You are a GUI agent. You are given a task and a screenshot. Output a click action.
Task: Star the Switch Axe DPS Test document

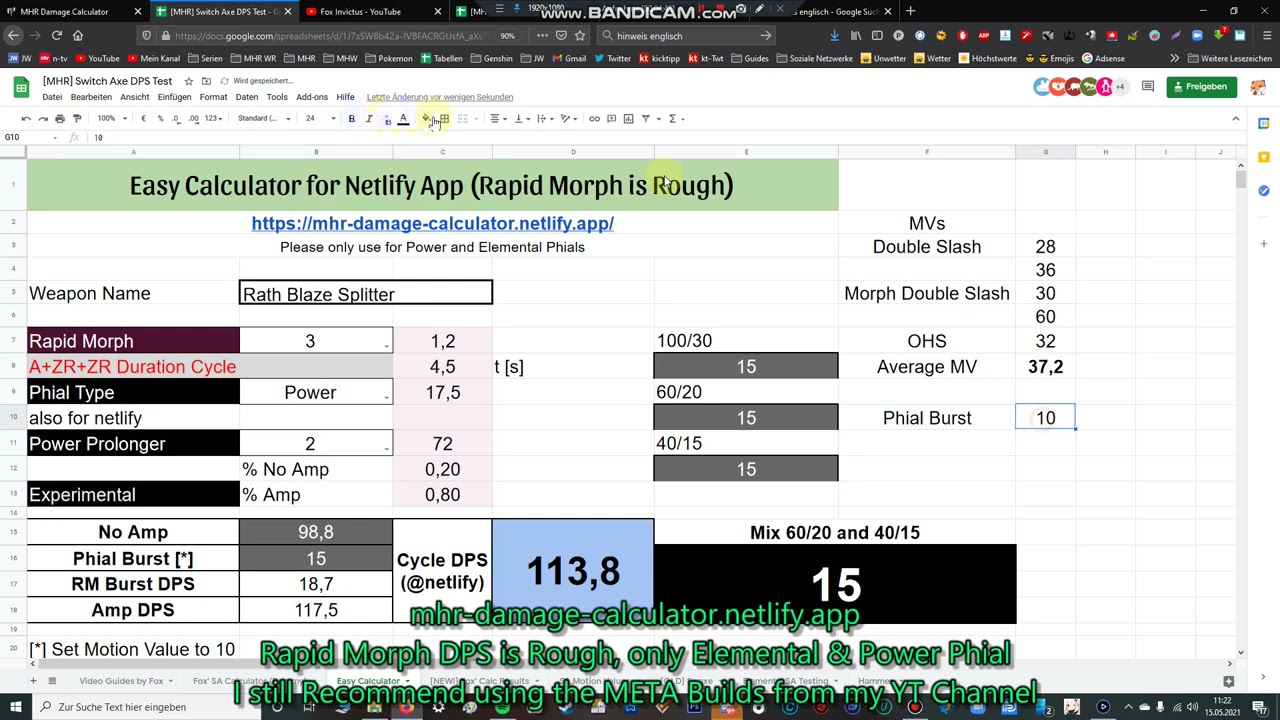point(188,81)
